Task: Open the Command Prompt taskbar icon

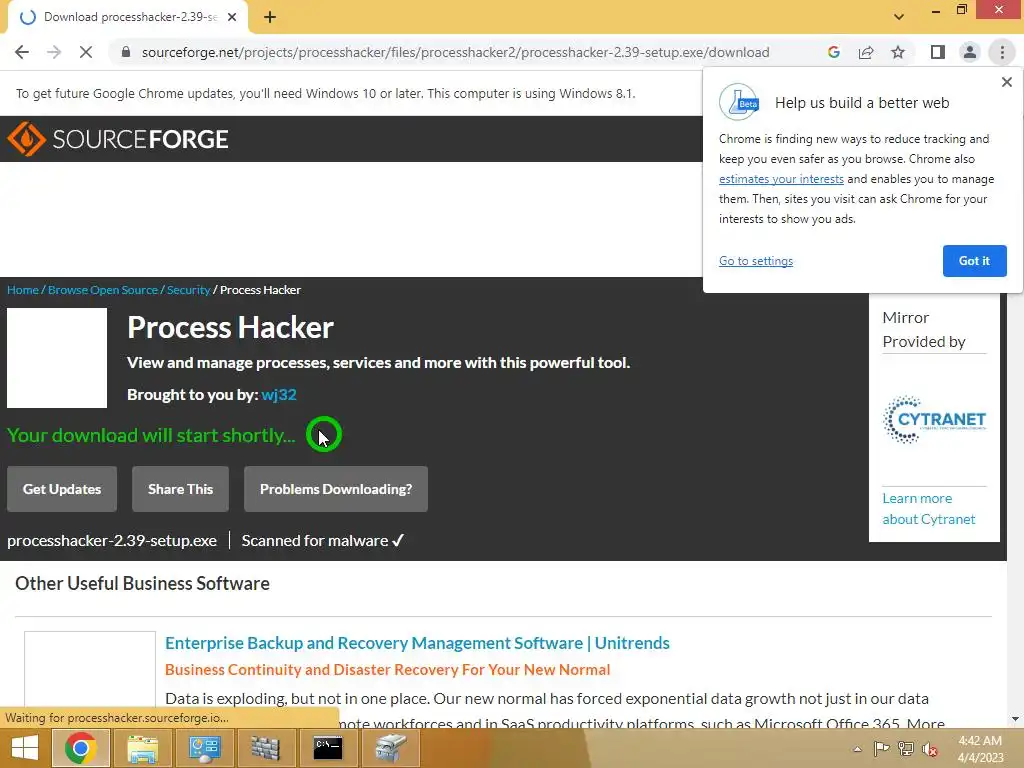Action: 327,748
